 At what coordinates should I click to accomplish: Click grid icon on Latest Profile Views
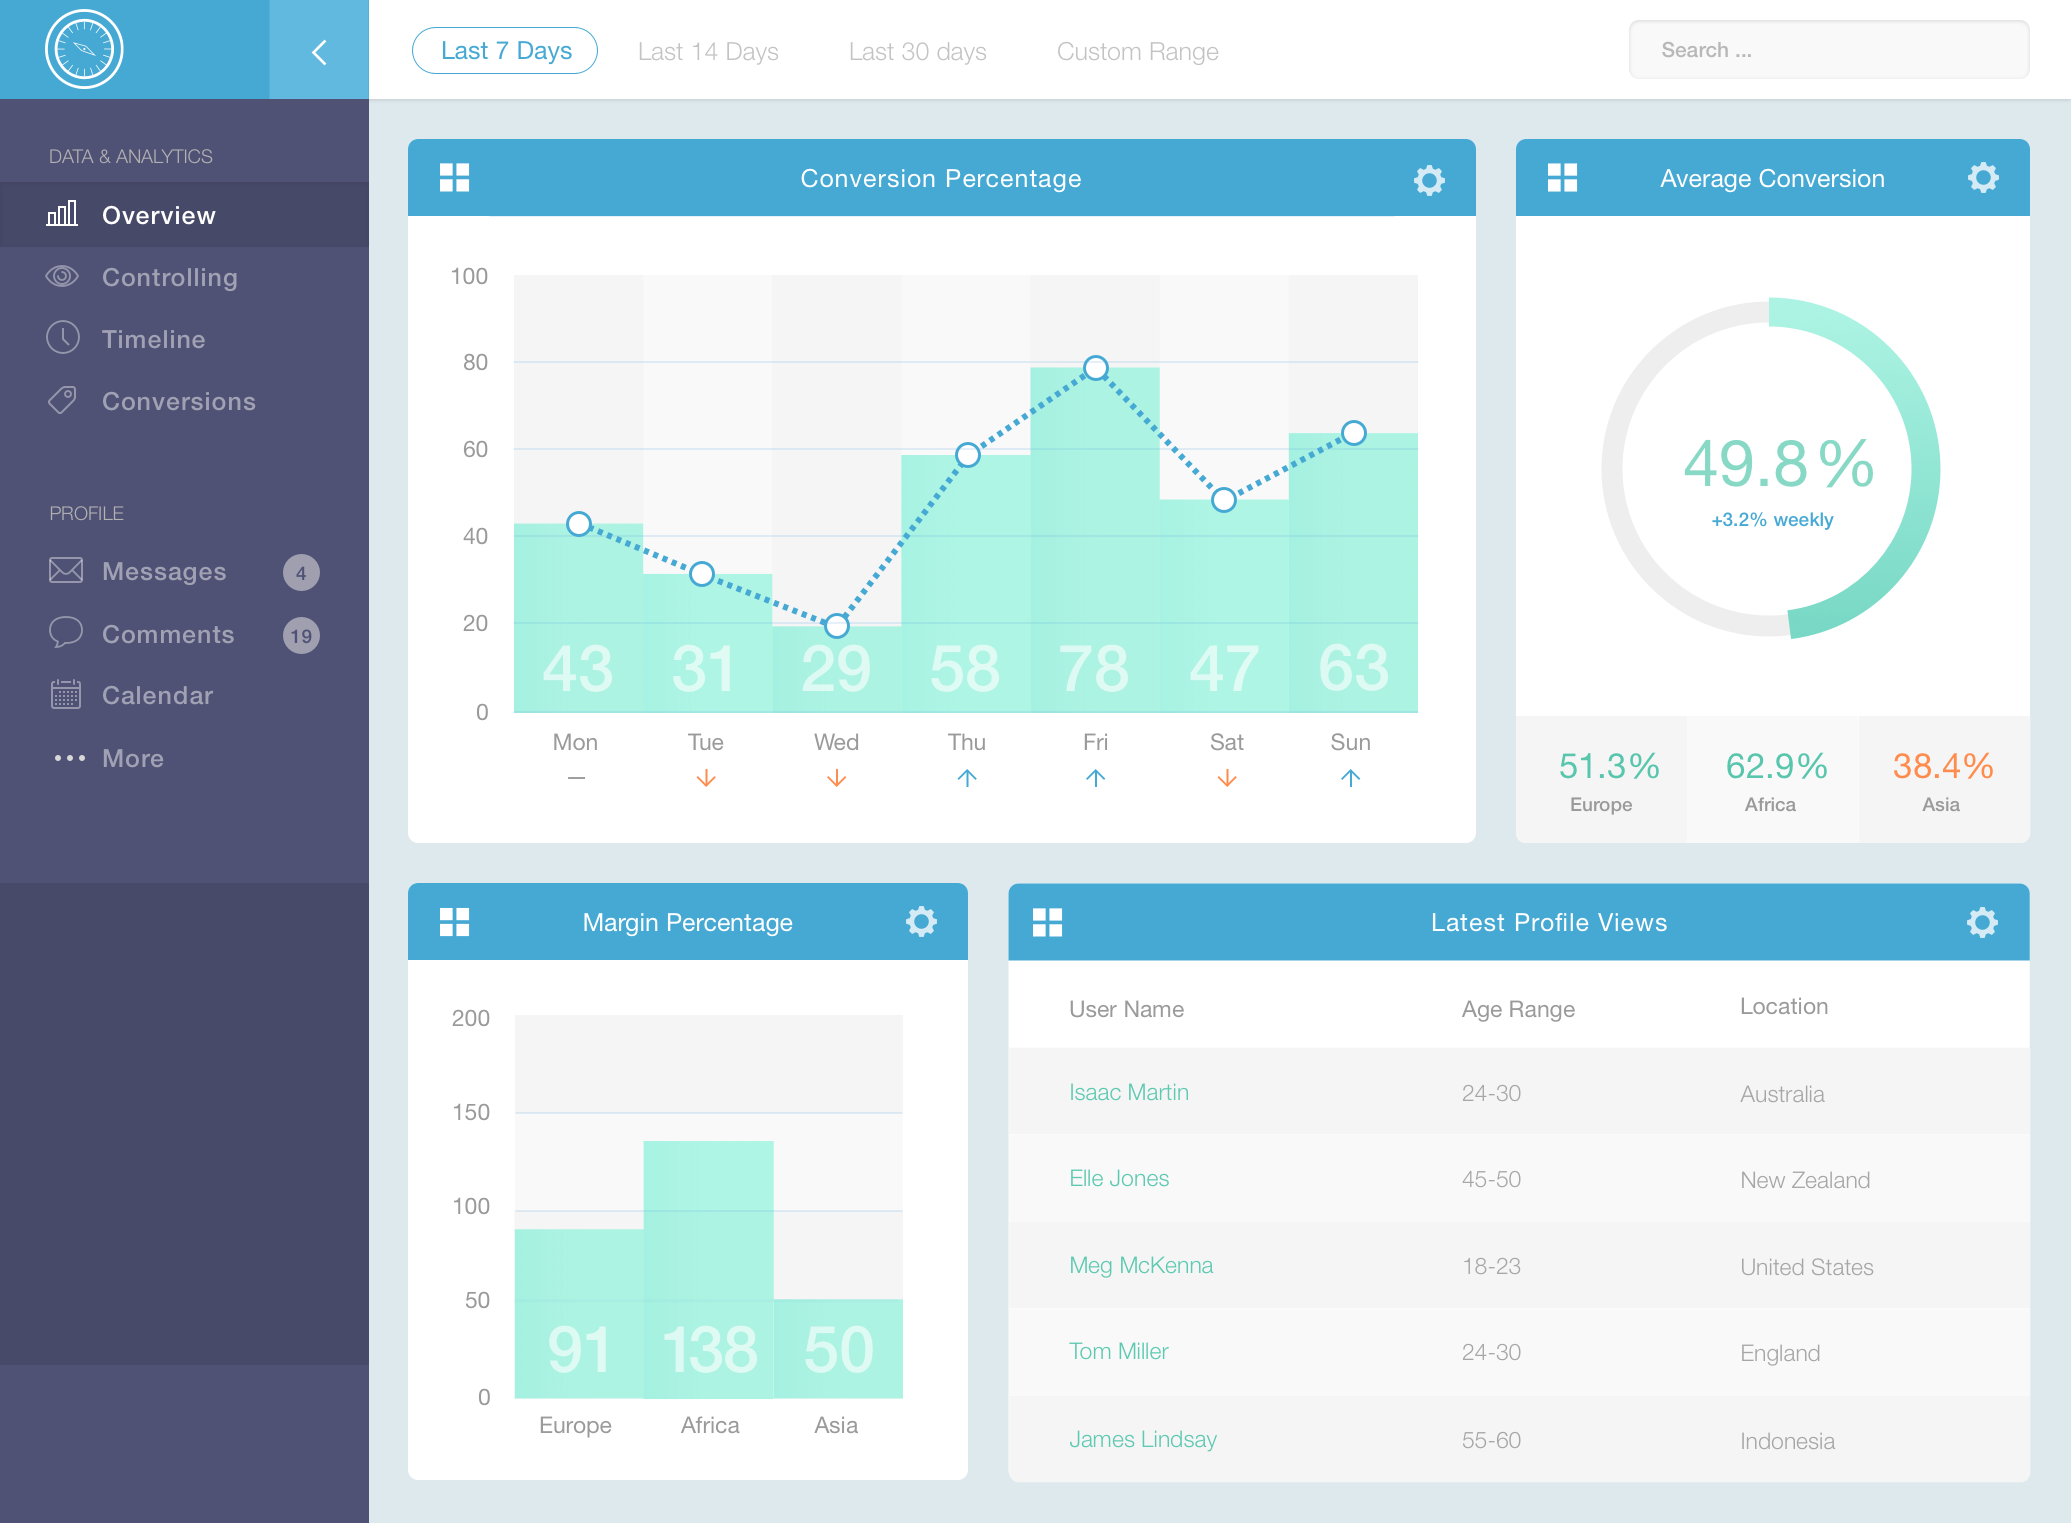pyautogui.click(x=1047, y=922)
